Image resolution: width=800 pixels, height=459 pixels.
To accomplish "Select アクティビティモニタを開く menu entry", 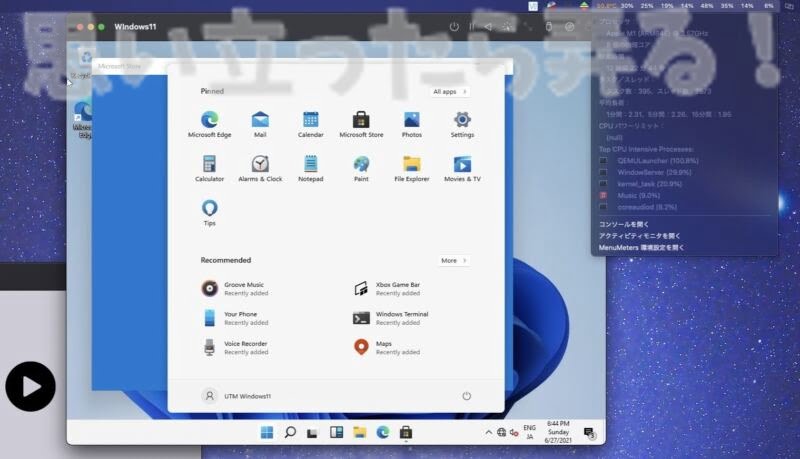I will coord(639,236).
